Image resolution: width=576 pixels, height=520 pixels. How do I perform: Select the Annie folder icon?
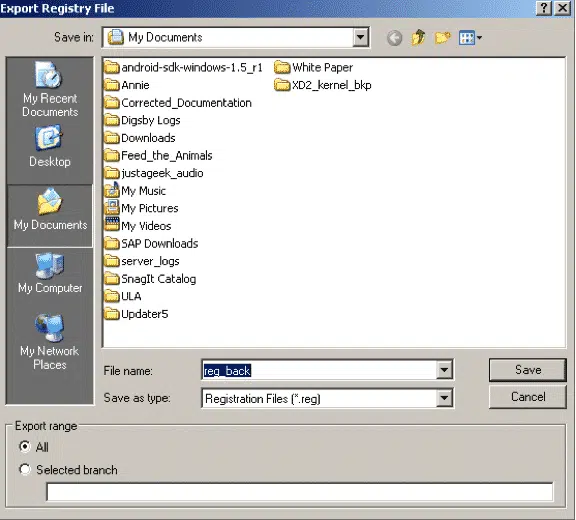[x=112, y=85]
